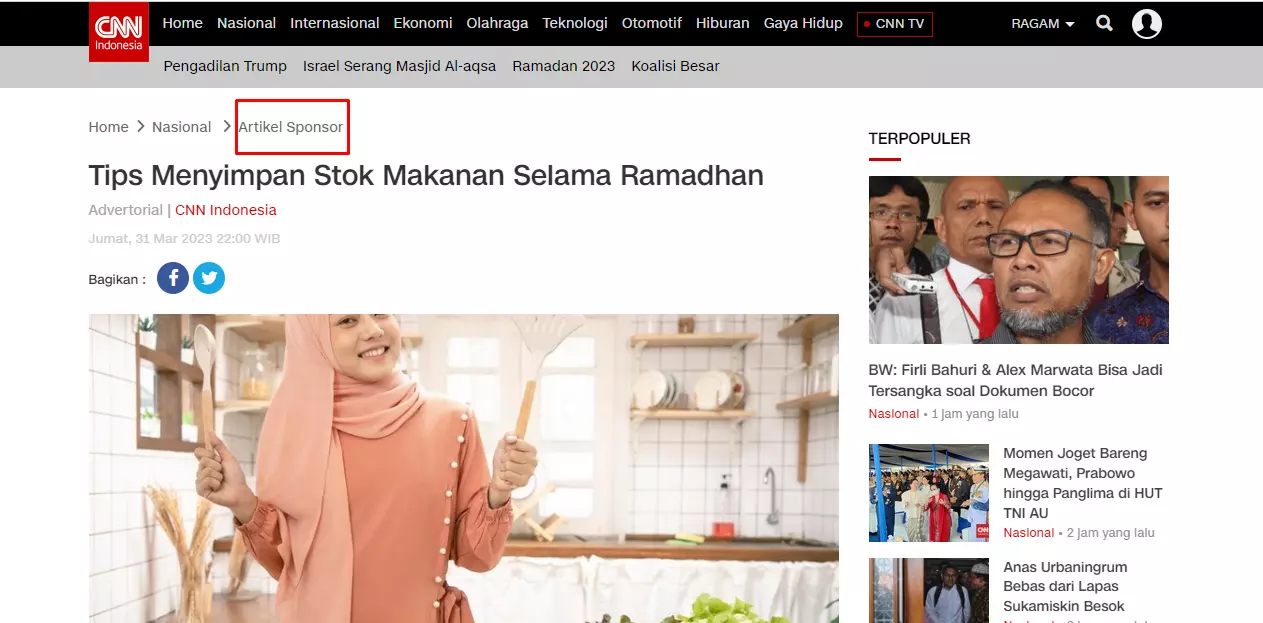1263x623 pixels.
Task: Switch to the Olahraga section
Action: click(x=497, y=23)
